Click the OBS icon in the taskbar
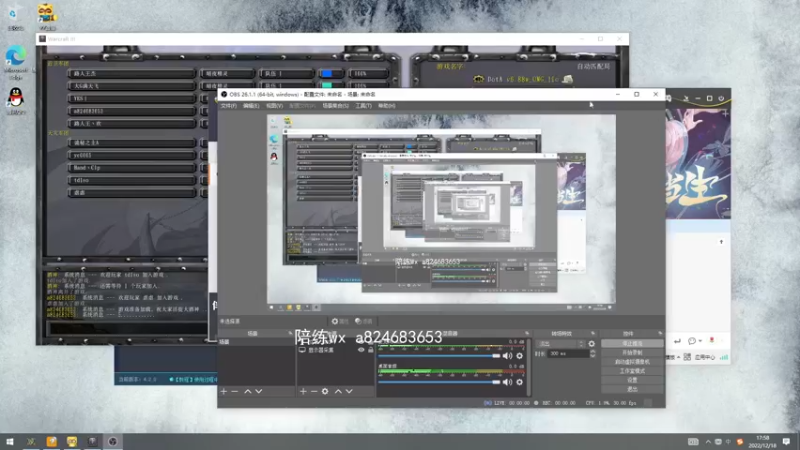Viewport: 800px width, 450px height. point(113,441)
